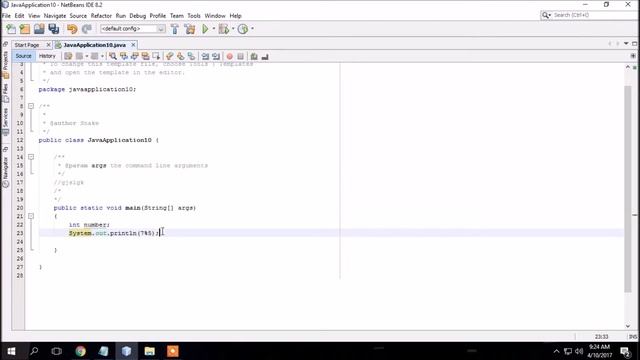
Task: Open the Profile menu
Action: click(x=158, y=16)
